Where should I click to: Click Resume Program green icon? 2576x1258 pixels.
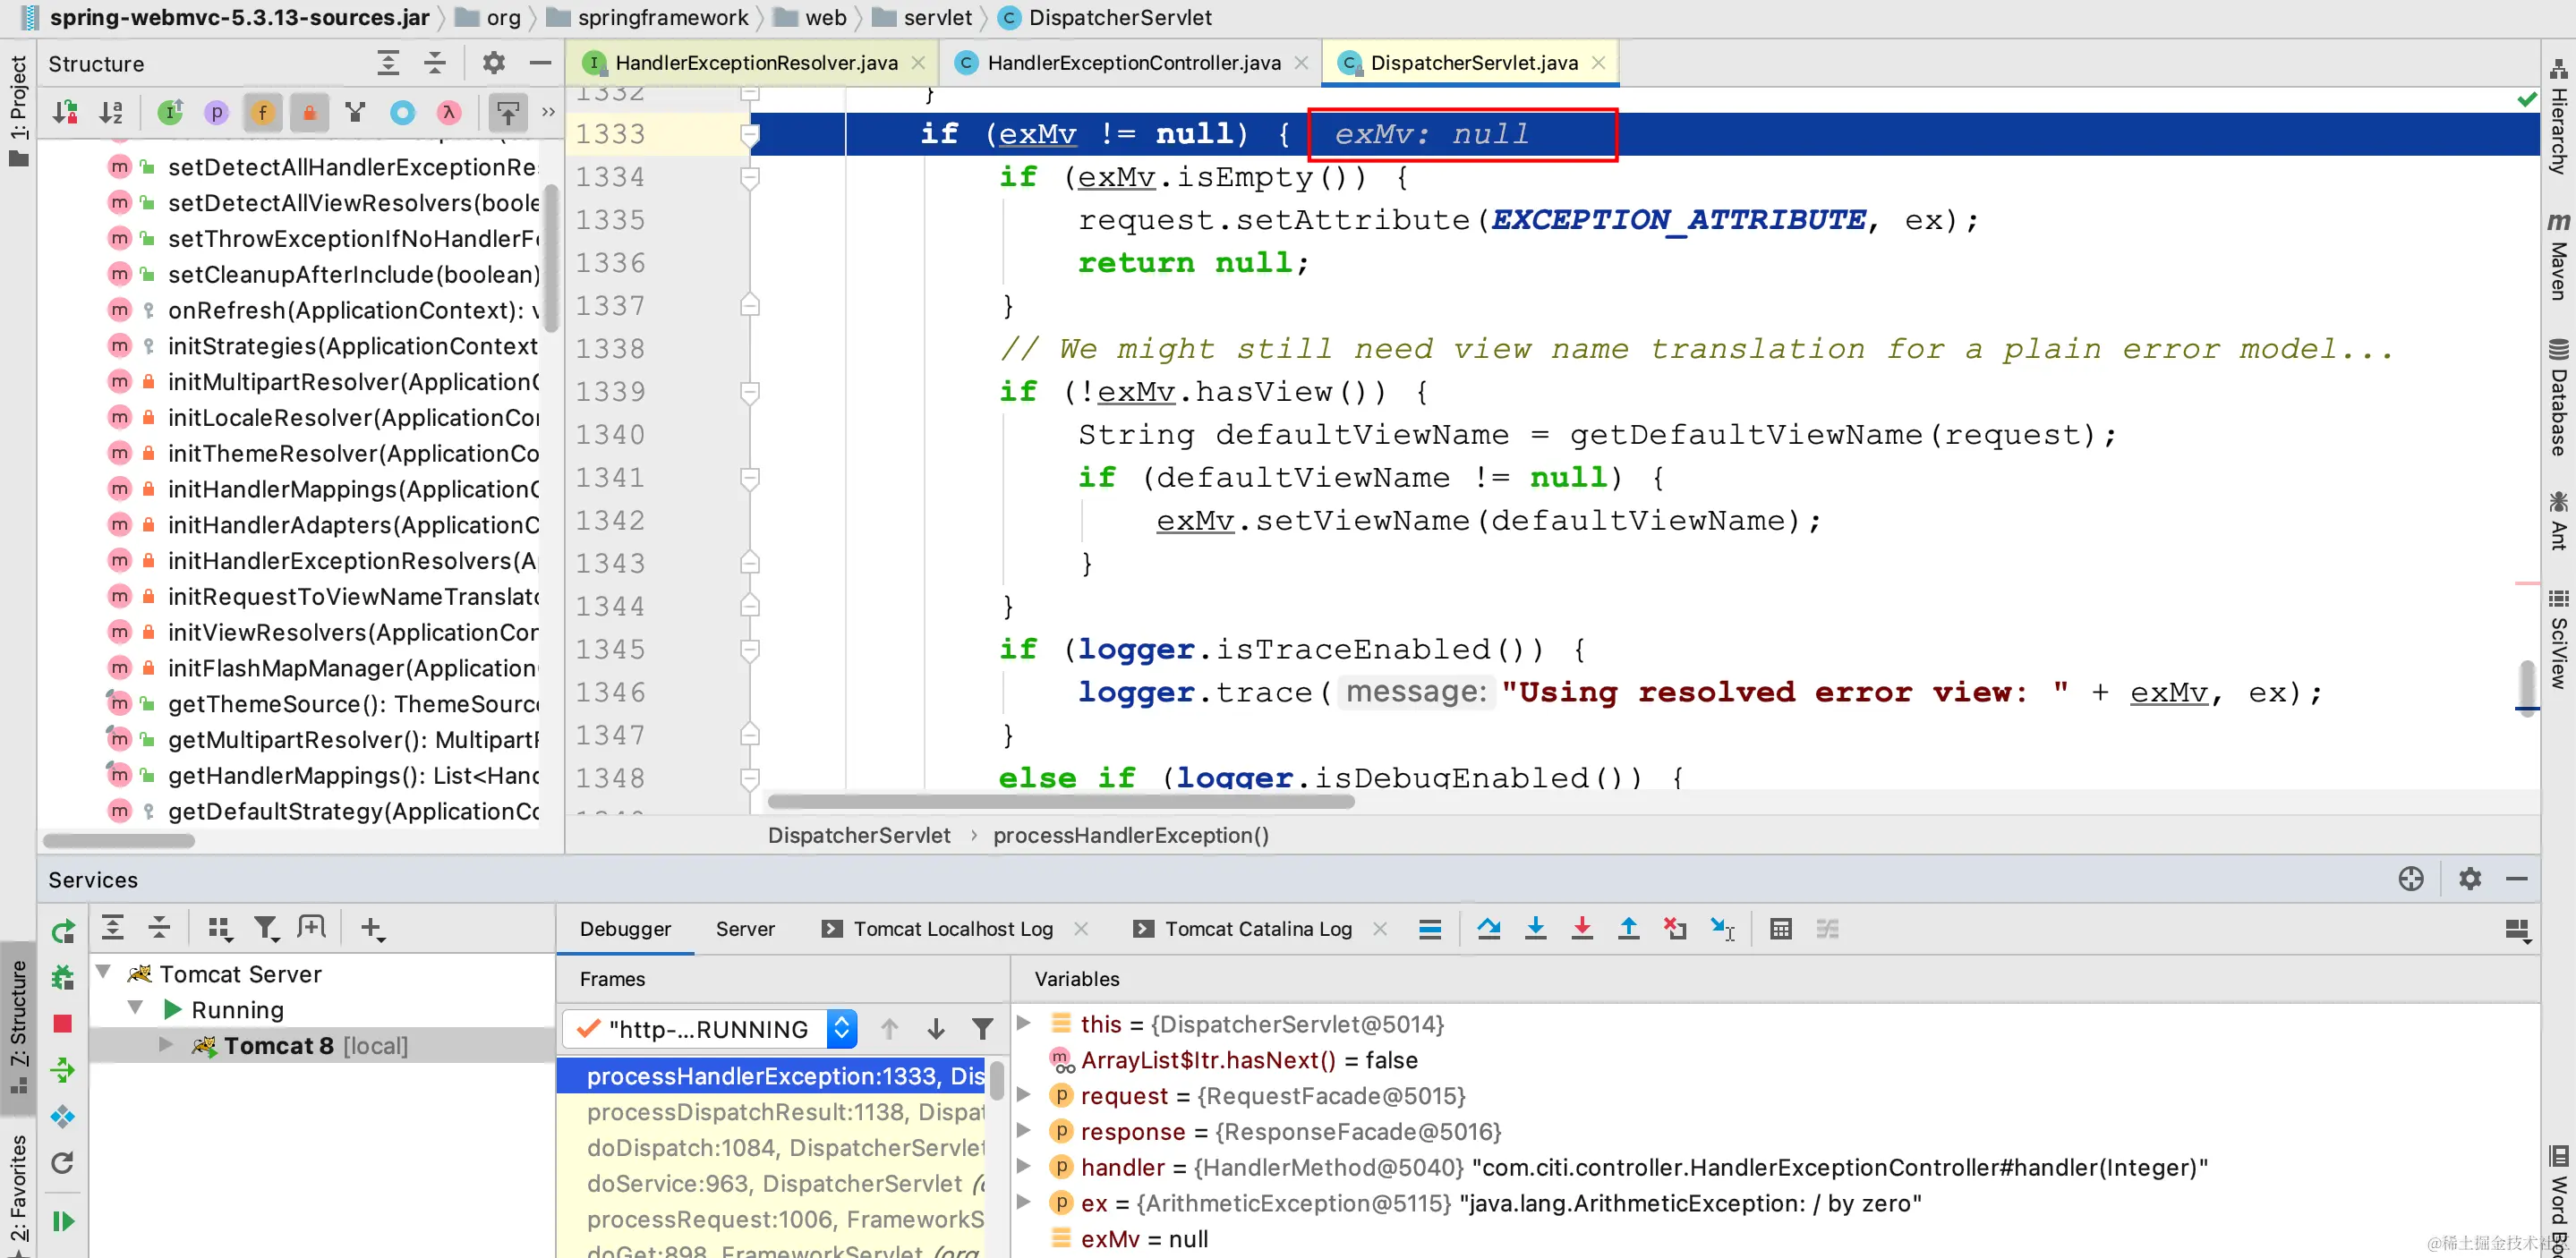tap(63, 1221)
